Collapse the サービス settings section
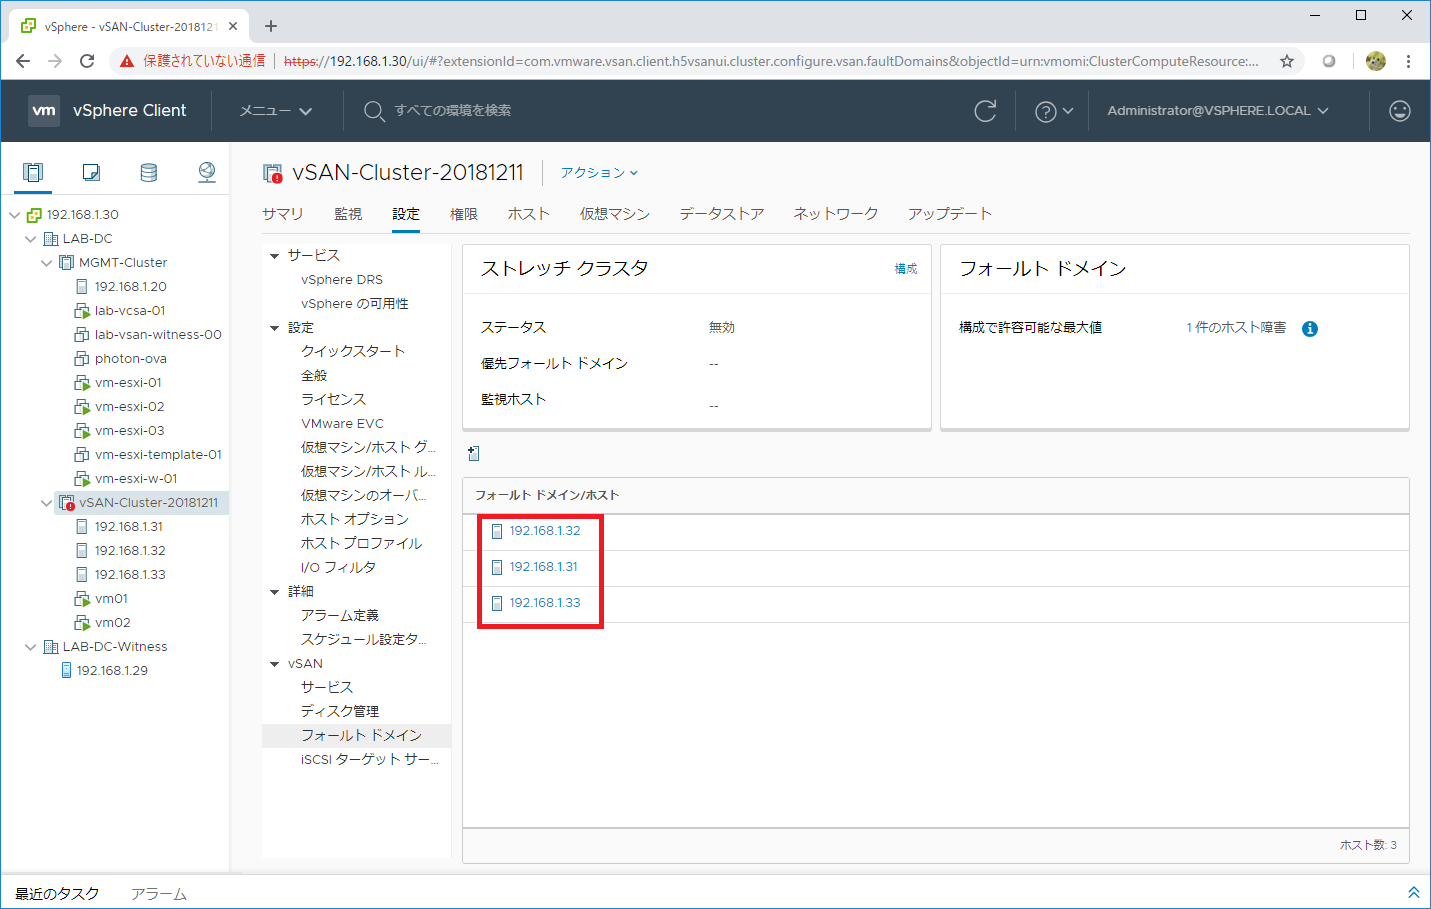Screen dimensions: 1431x909 coord(274,256)
